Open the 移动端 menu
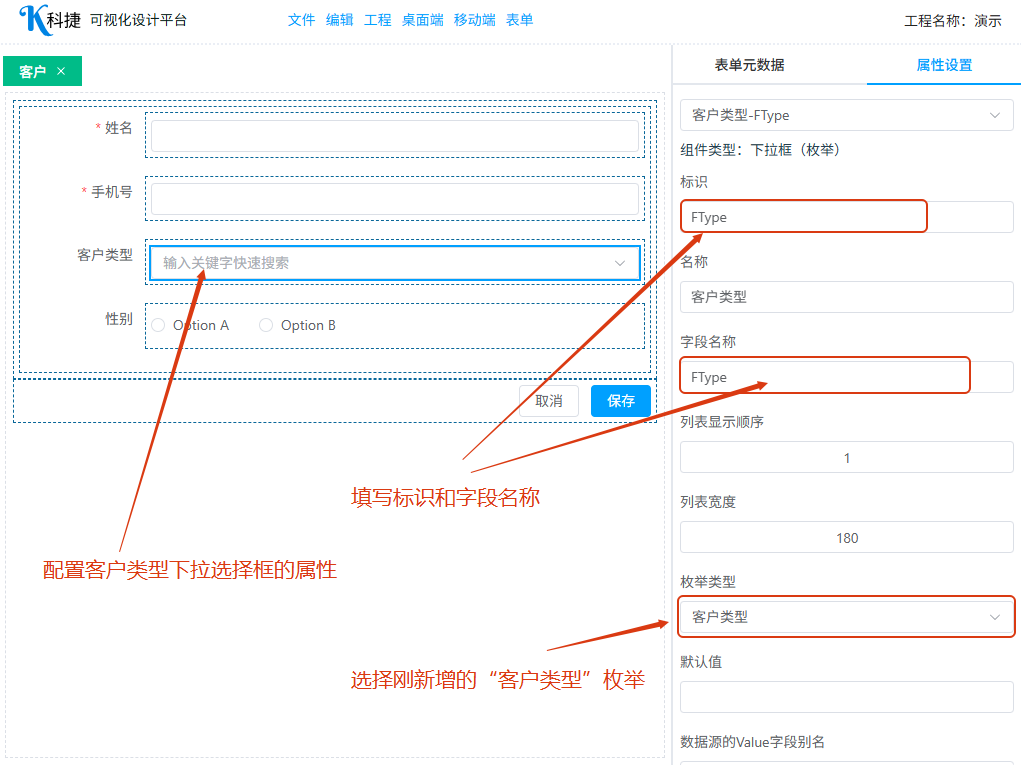 474,20
